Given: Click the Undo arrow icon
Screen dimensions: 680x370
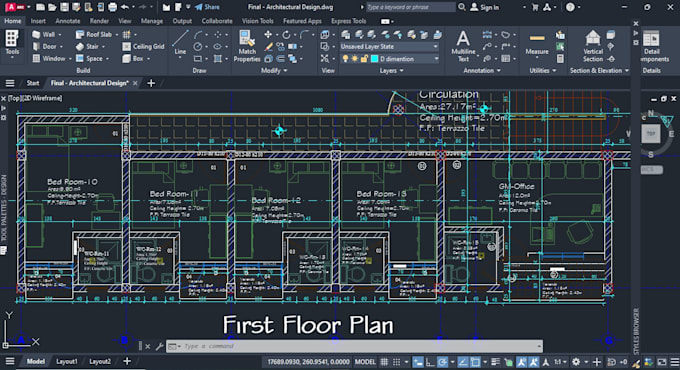Looking at the screenshot, I should click(x=125, y=7).
